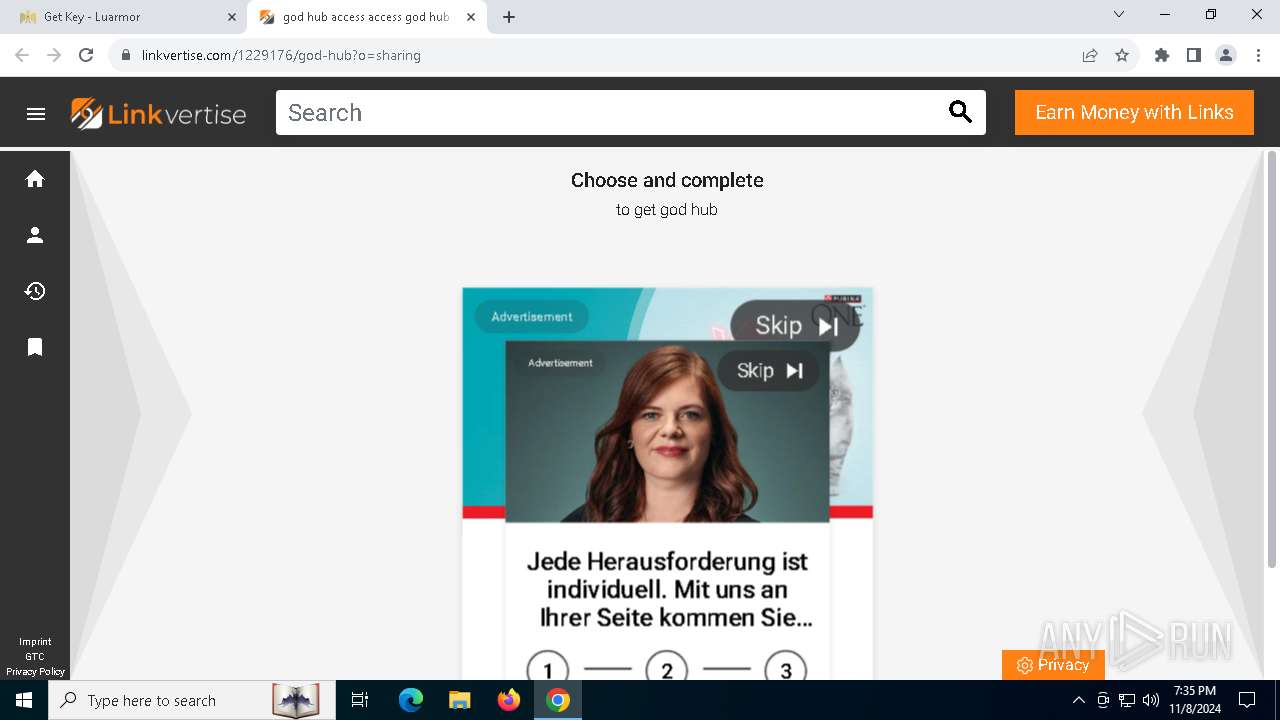
Task: Close the Get Key - Luarmor tab
Action: 232,17
